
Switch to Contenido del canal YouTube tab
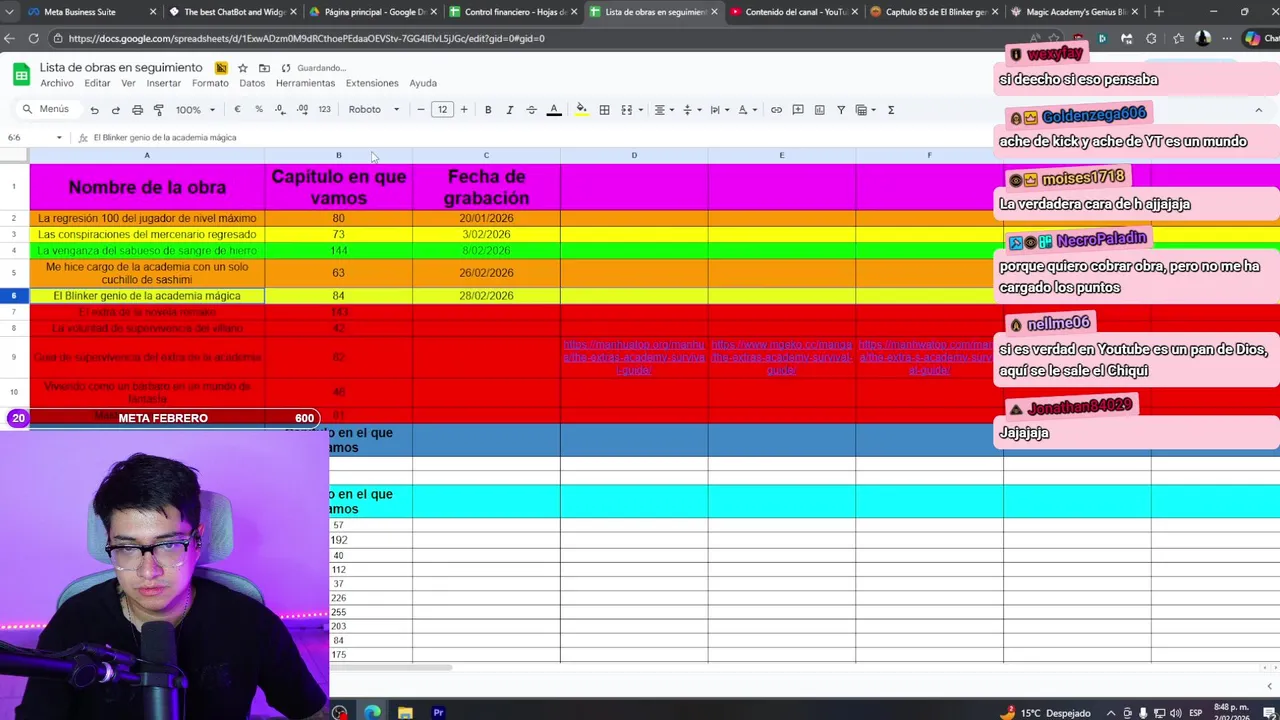tap(795, 12)
